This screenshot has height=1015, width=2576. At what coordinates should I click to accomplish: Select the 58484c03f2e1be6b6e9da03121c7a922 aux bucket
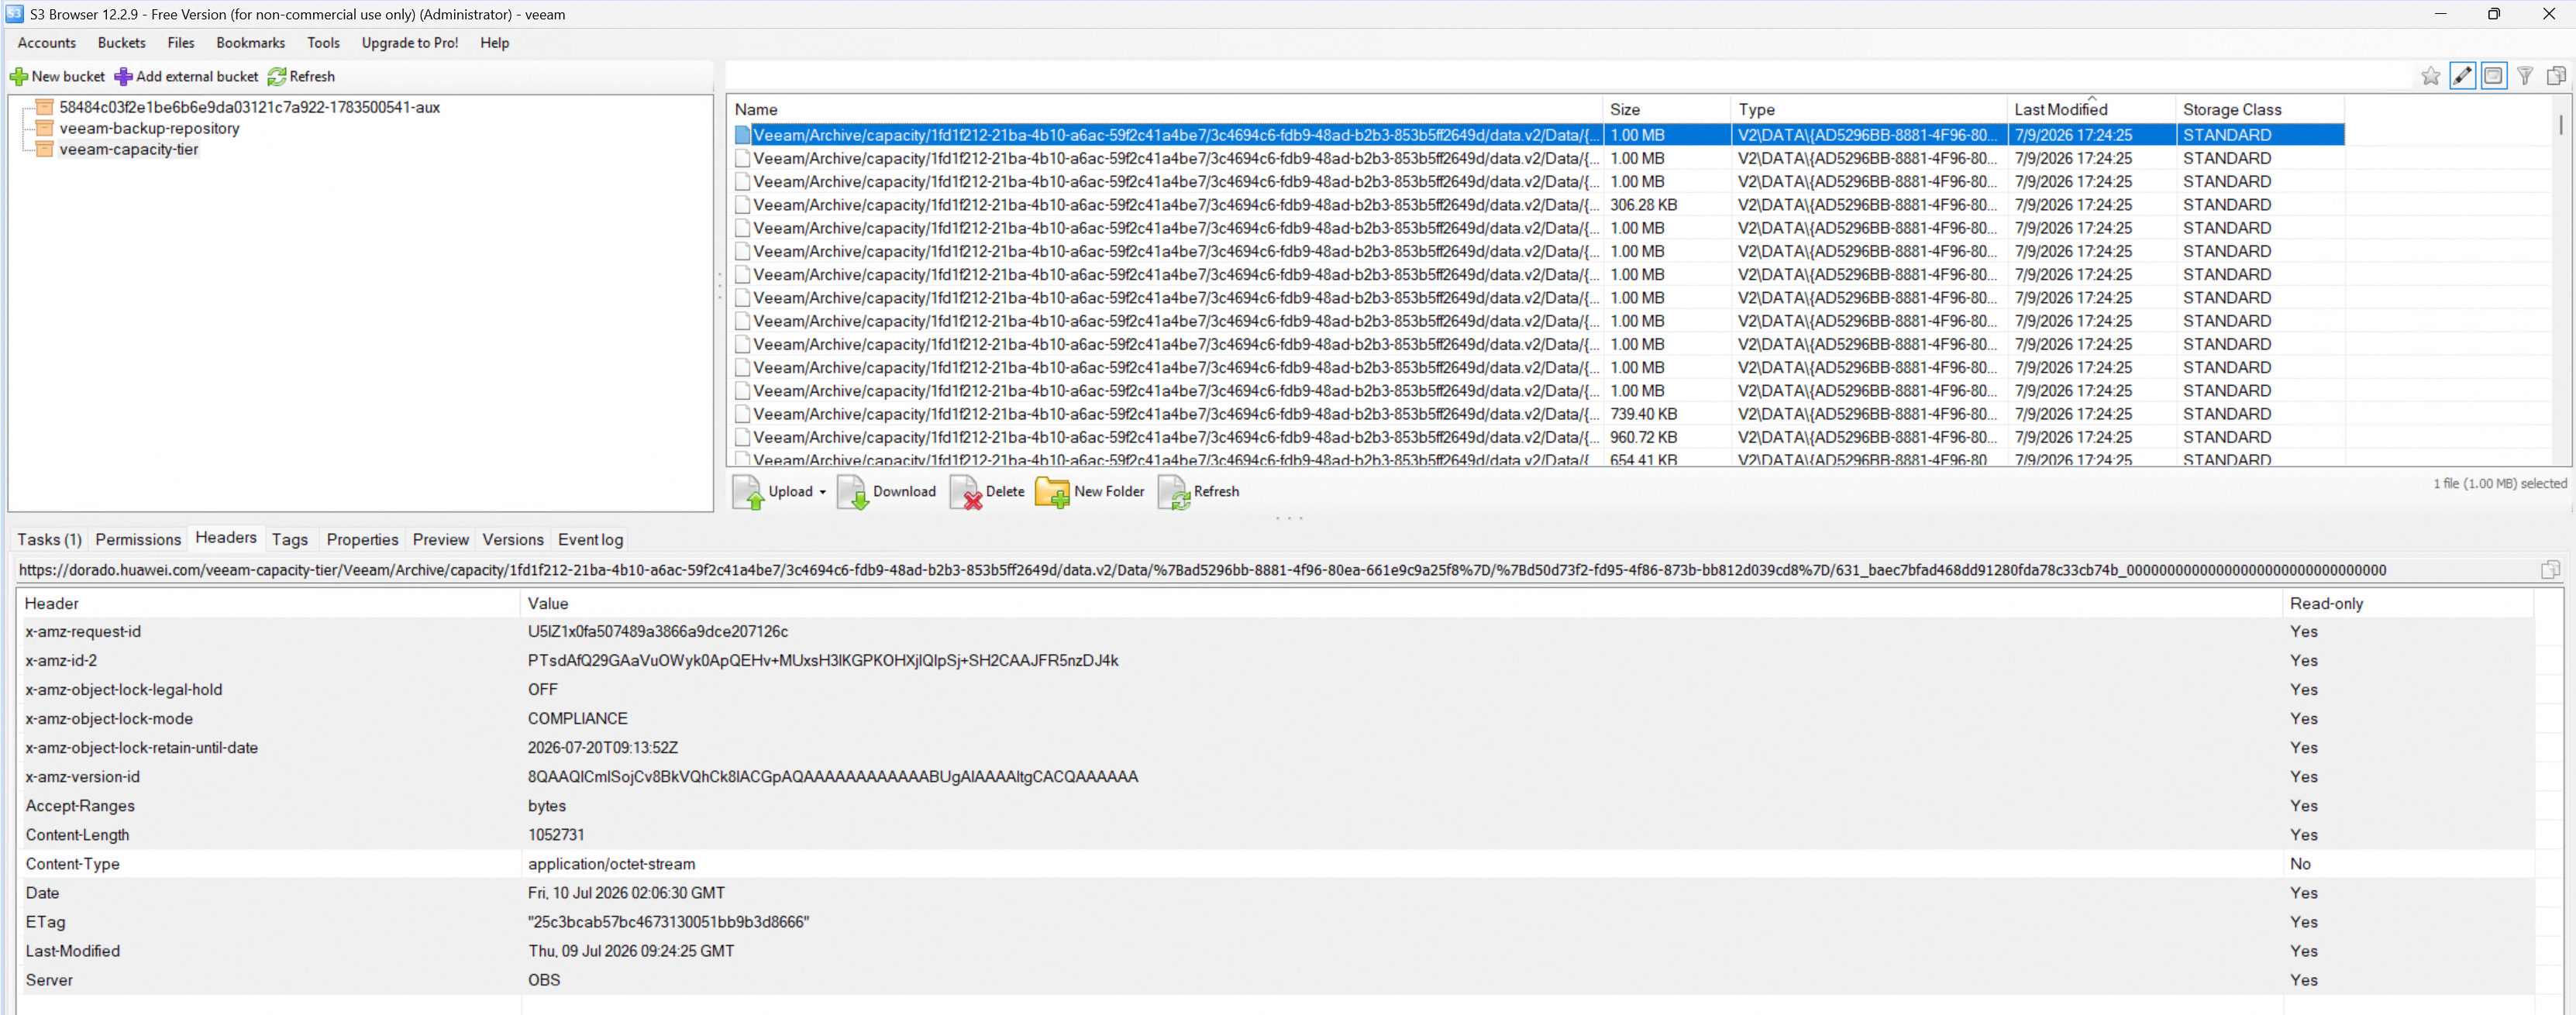pos(249,107)
